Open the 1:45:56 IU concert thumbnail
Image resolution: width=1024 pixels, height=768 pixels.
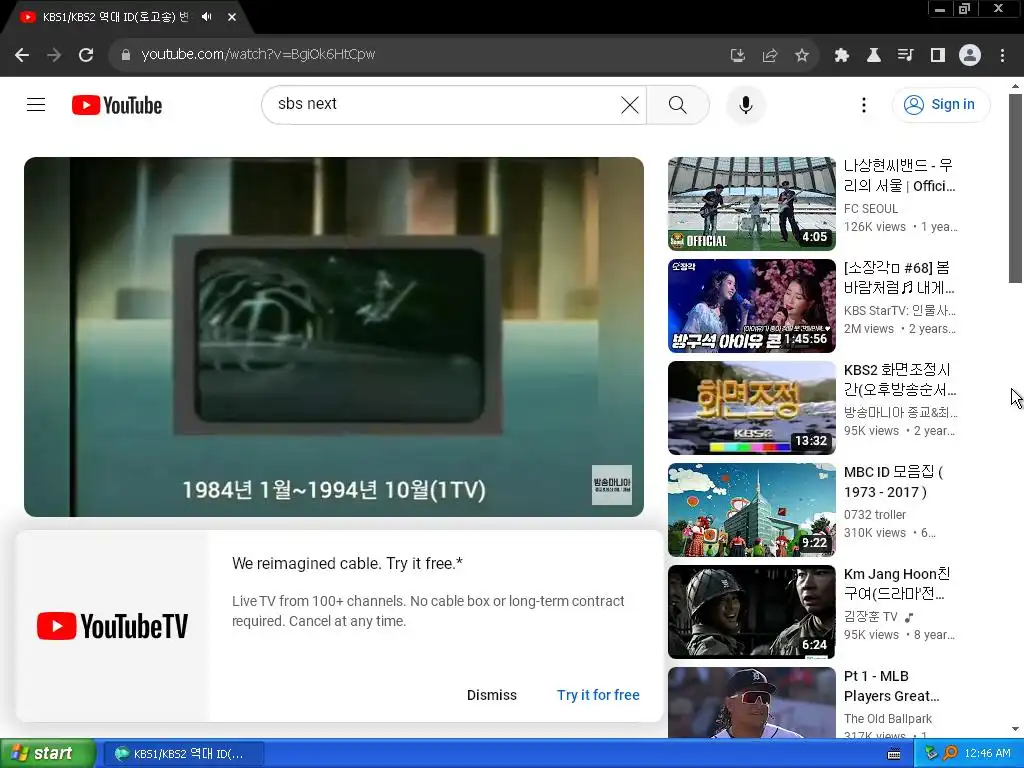(752, 306)
